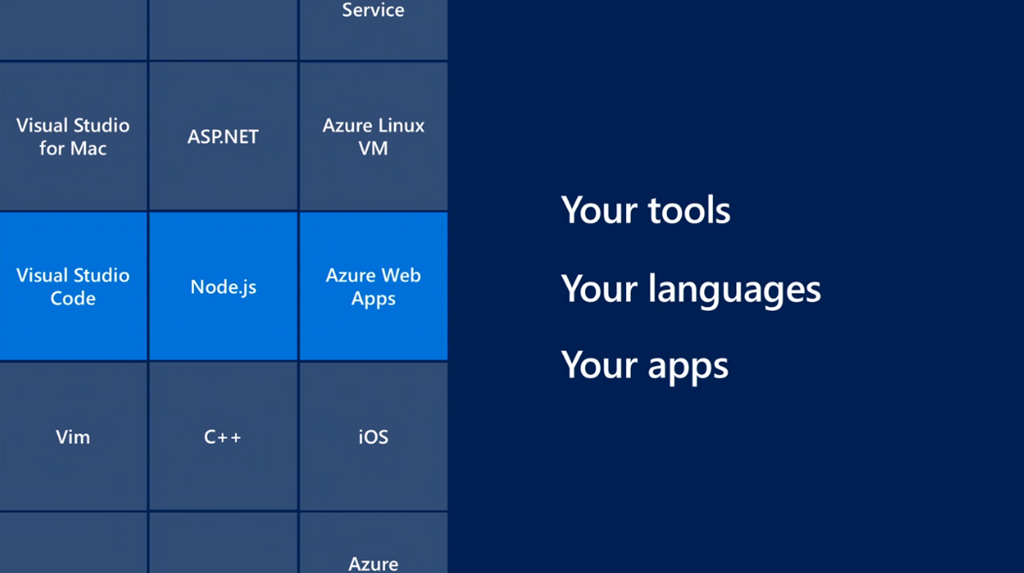Click the 'Your apps' heading text
The height and width of the screenshot is (573, 1024).
point(645,366)
